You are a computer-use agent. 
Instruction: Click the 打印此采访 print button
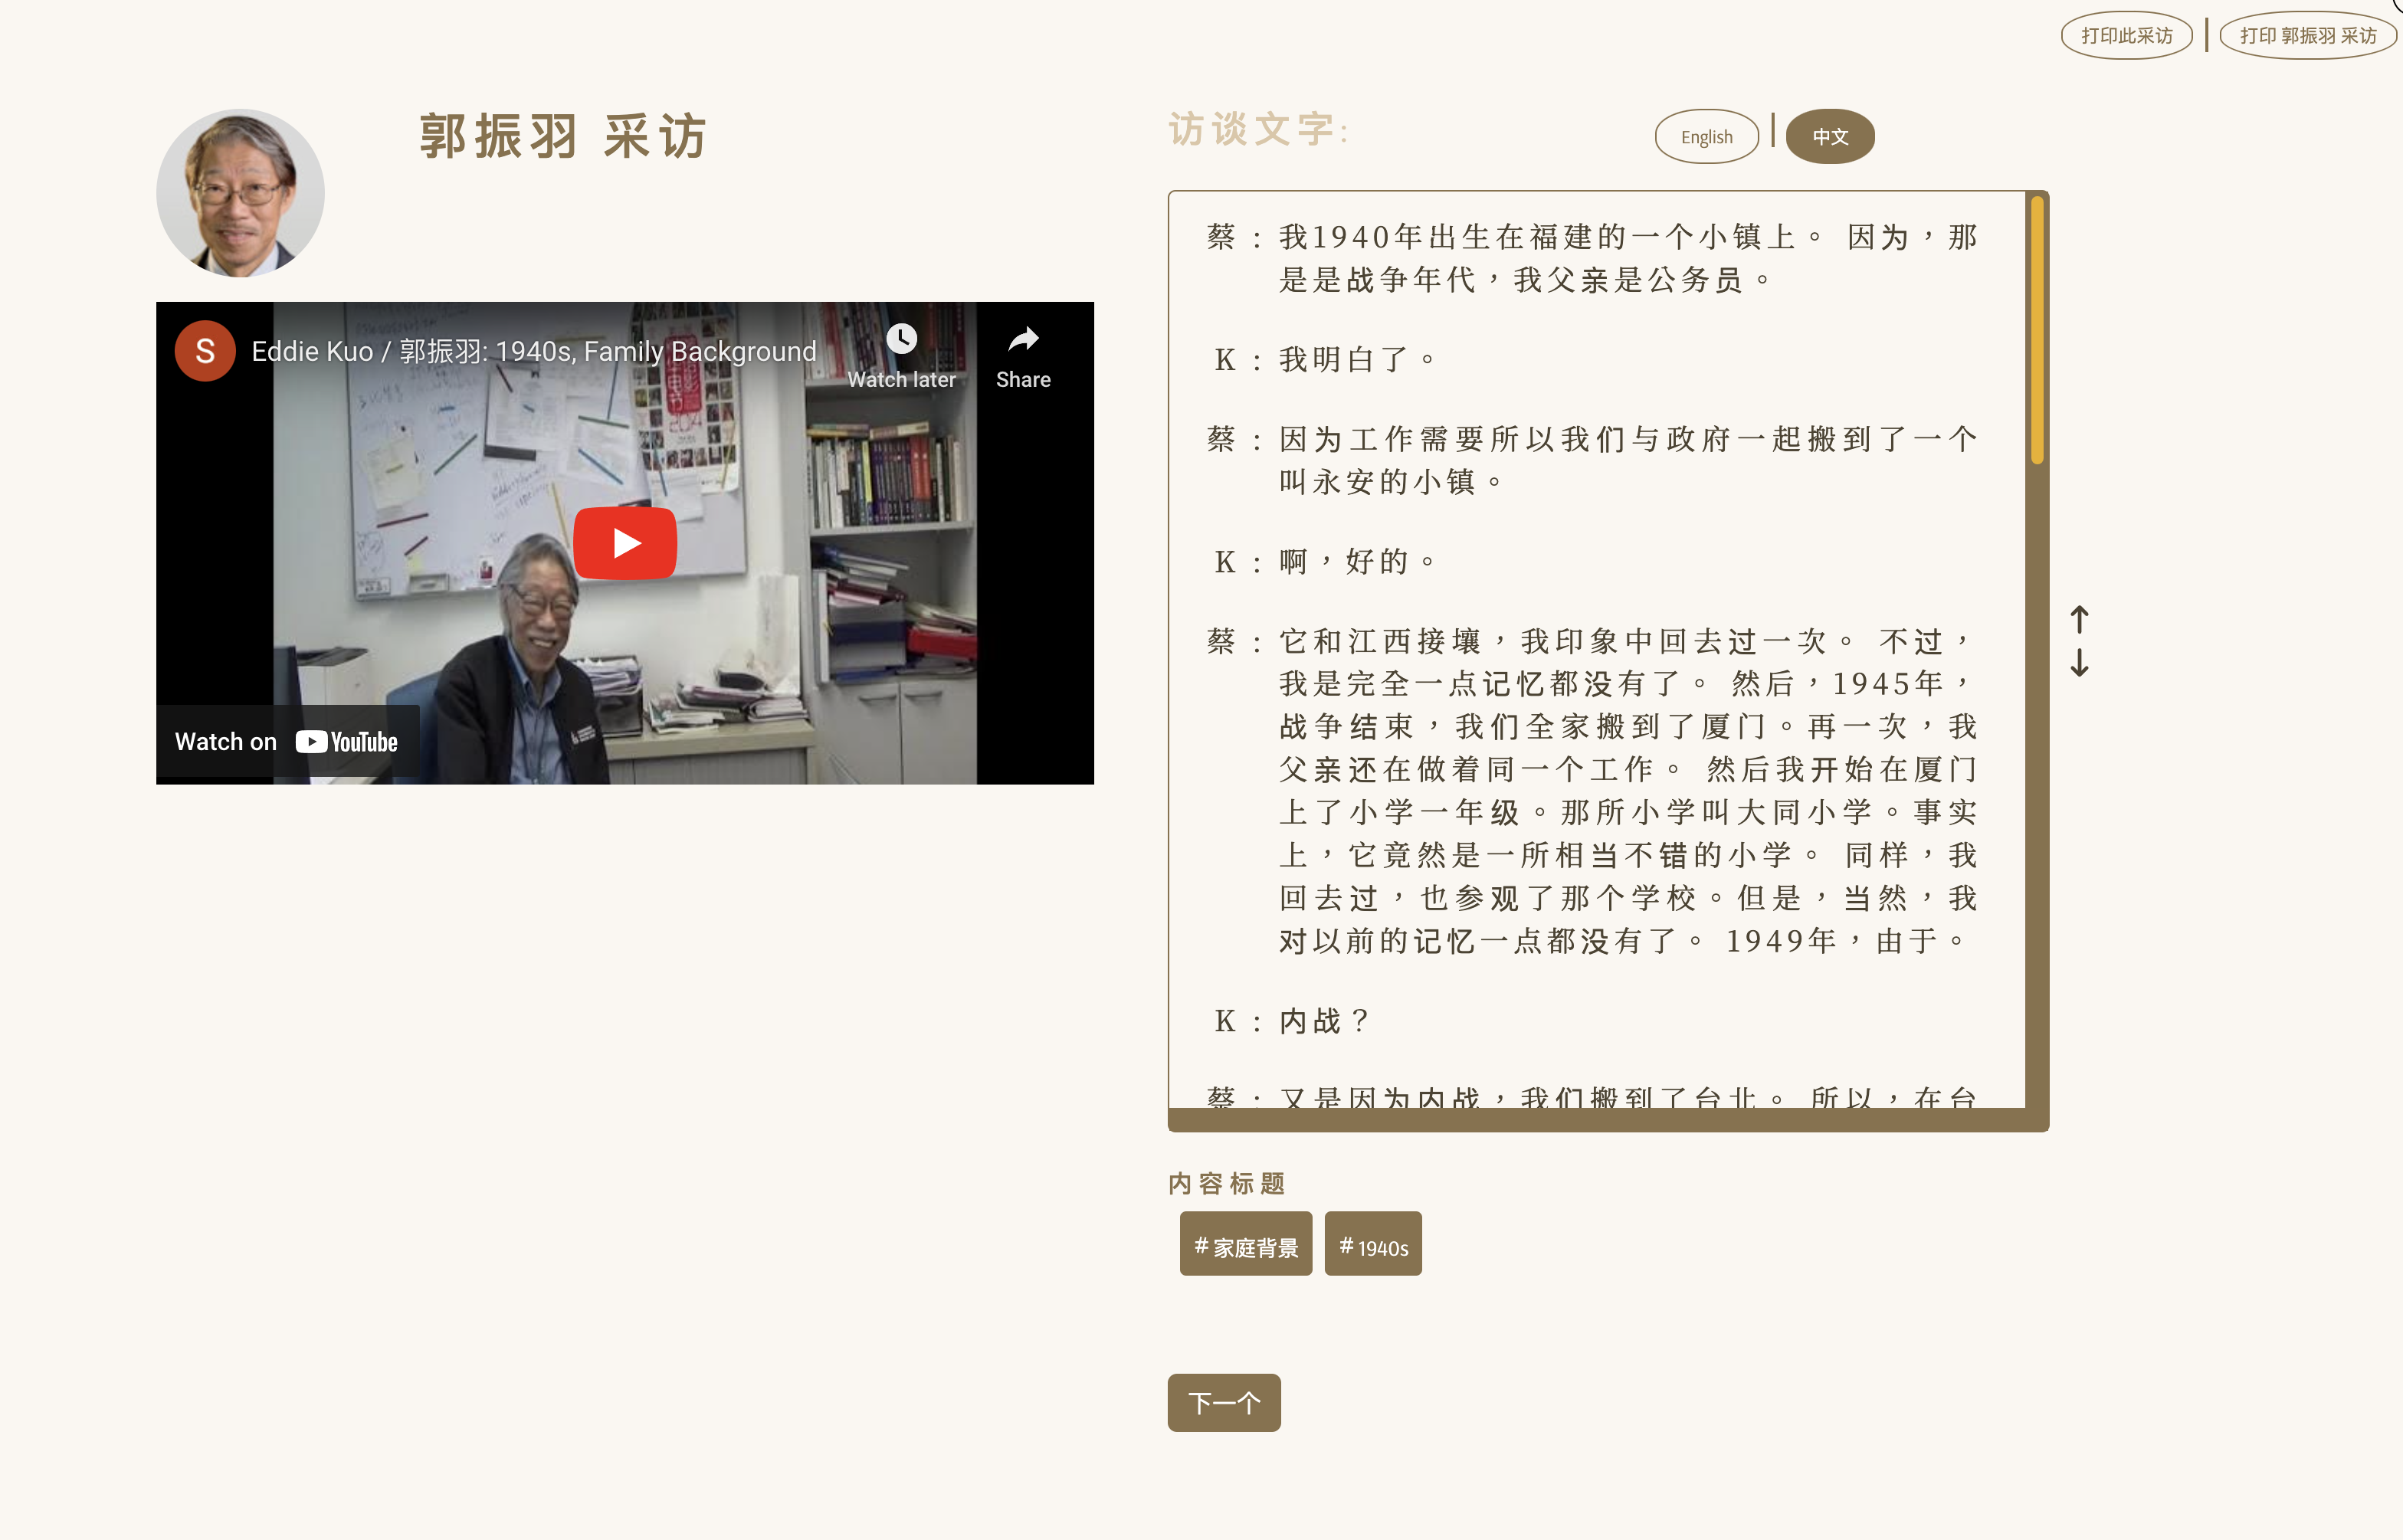[2126, 36]
